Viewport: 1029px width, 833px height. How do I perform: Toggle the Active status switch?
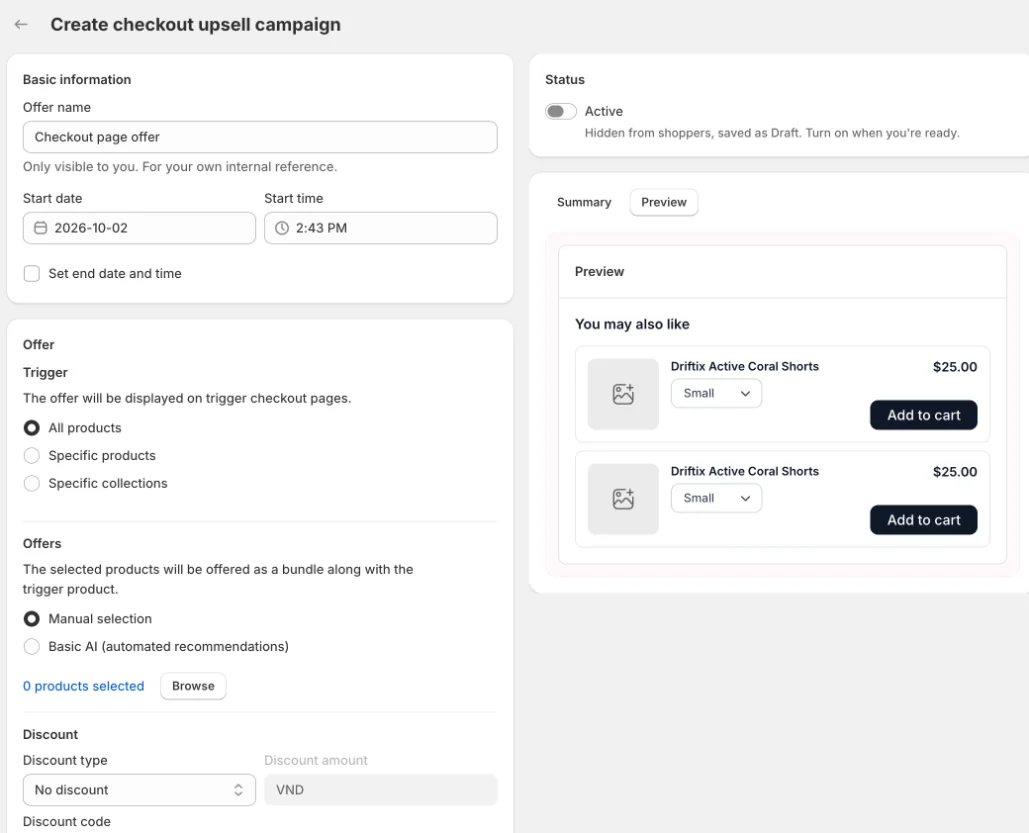(560, 111)
